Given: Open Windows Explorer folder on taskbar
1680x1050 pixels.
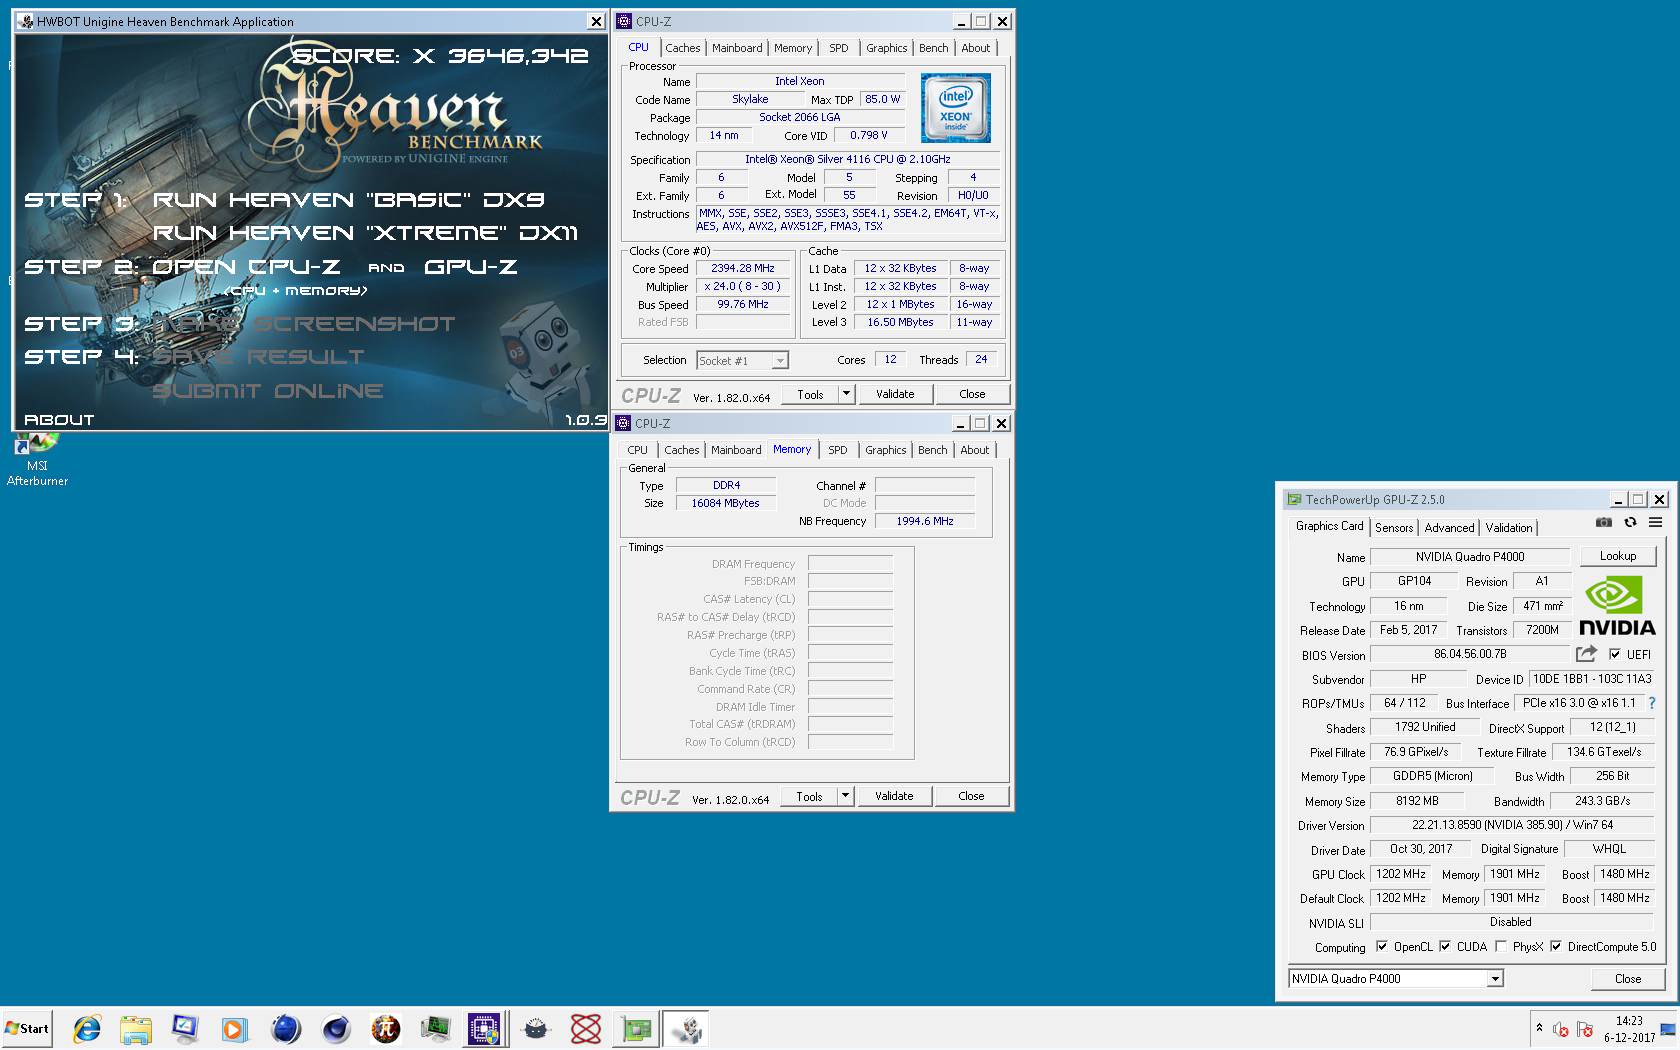Looking at the screenshot, I should (136, 1028).
